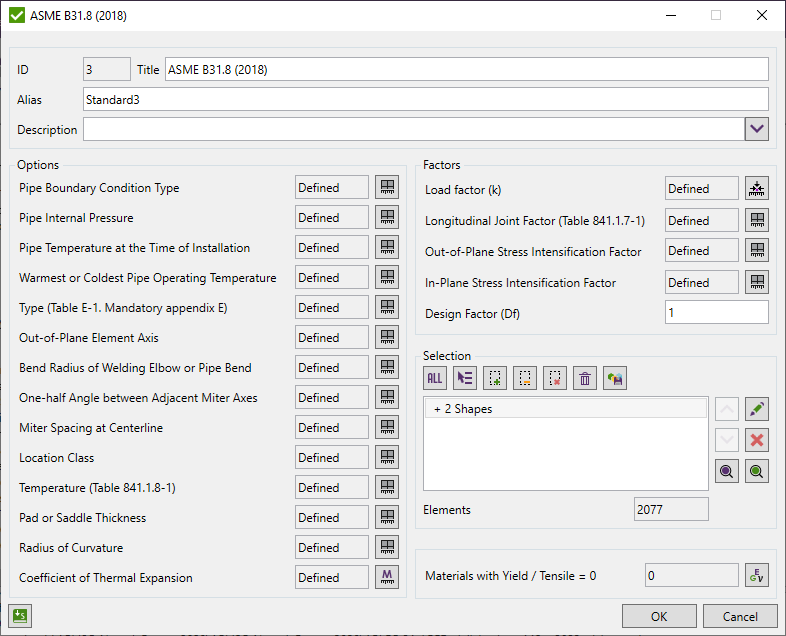Viewport: 786px width, 636px height.
Task: Click the ALL selection button
Action: coord(435,378)
